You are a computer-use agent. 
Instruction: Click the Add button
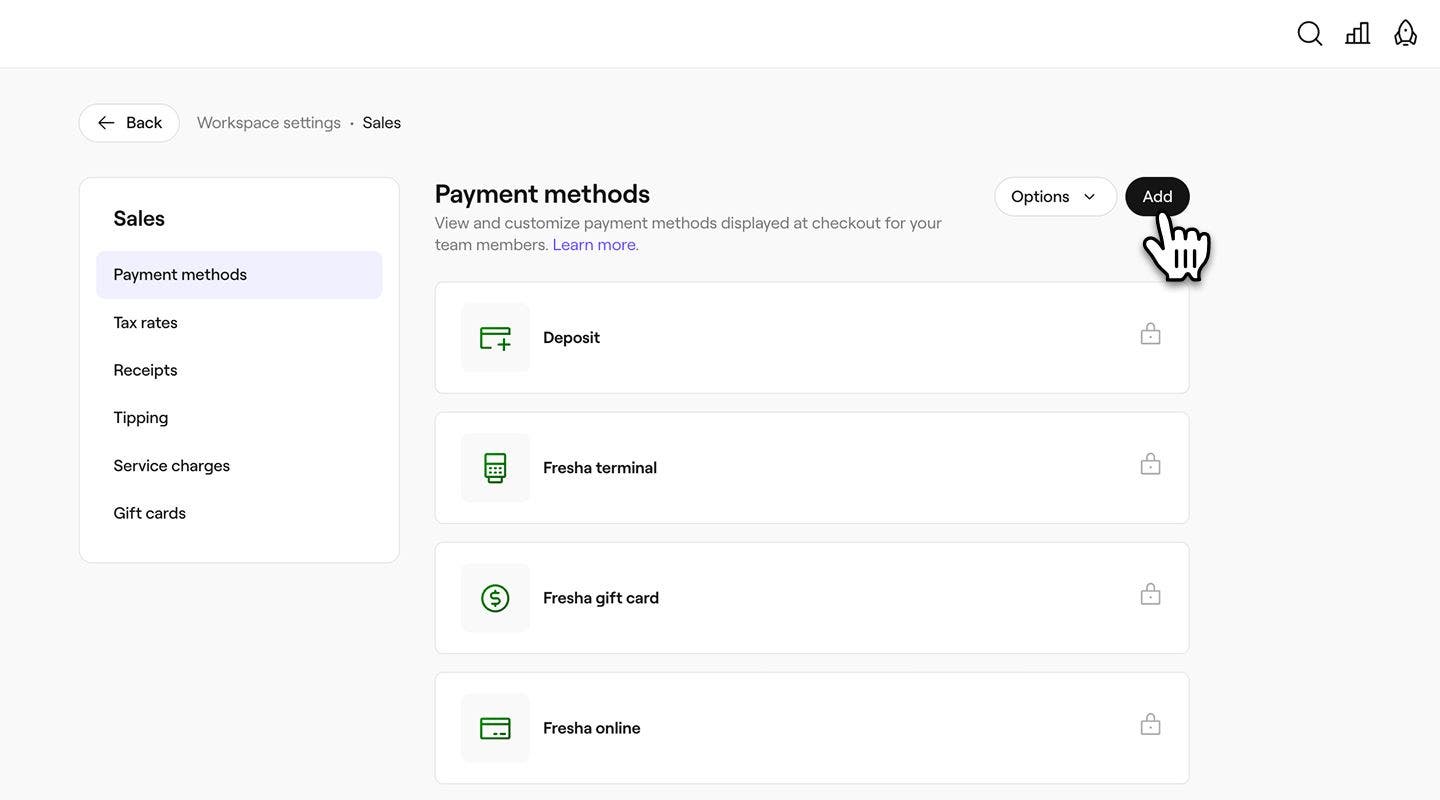coord(1157,197)
